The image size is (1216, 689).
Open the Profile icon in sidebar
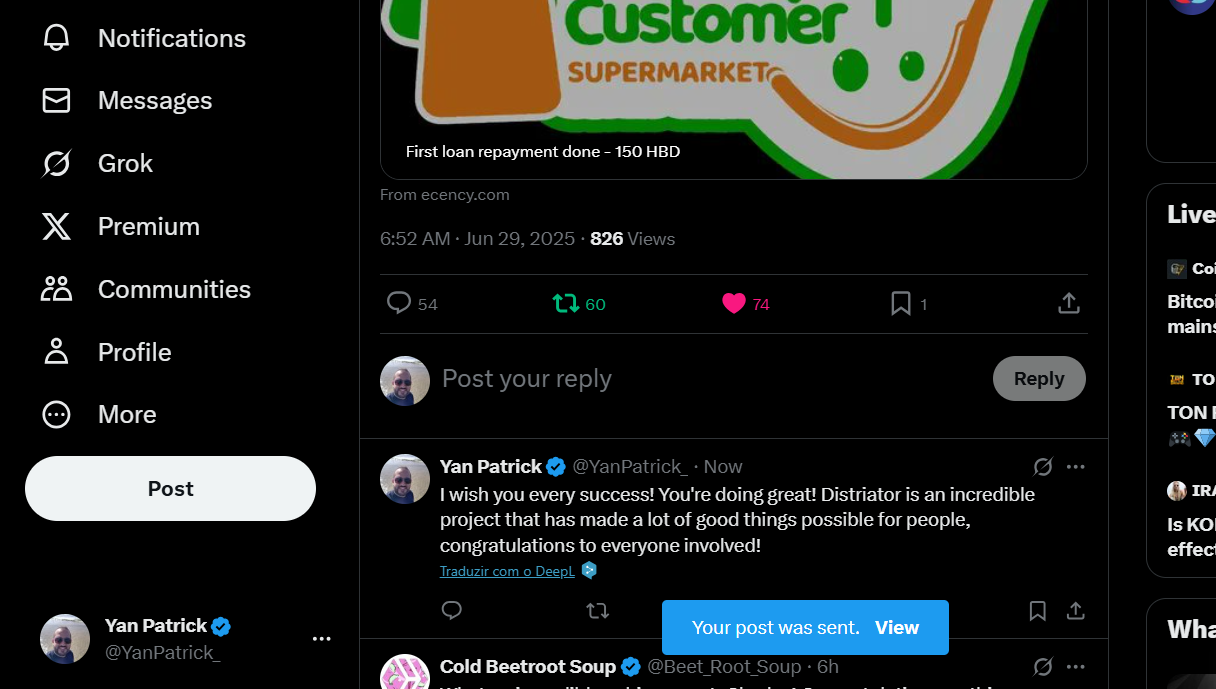pyautogui.click(x=56, y=352)
